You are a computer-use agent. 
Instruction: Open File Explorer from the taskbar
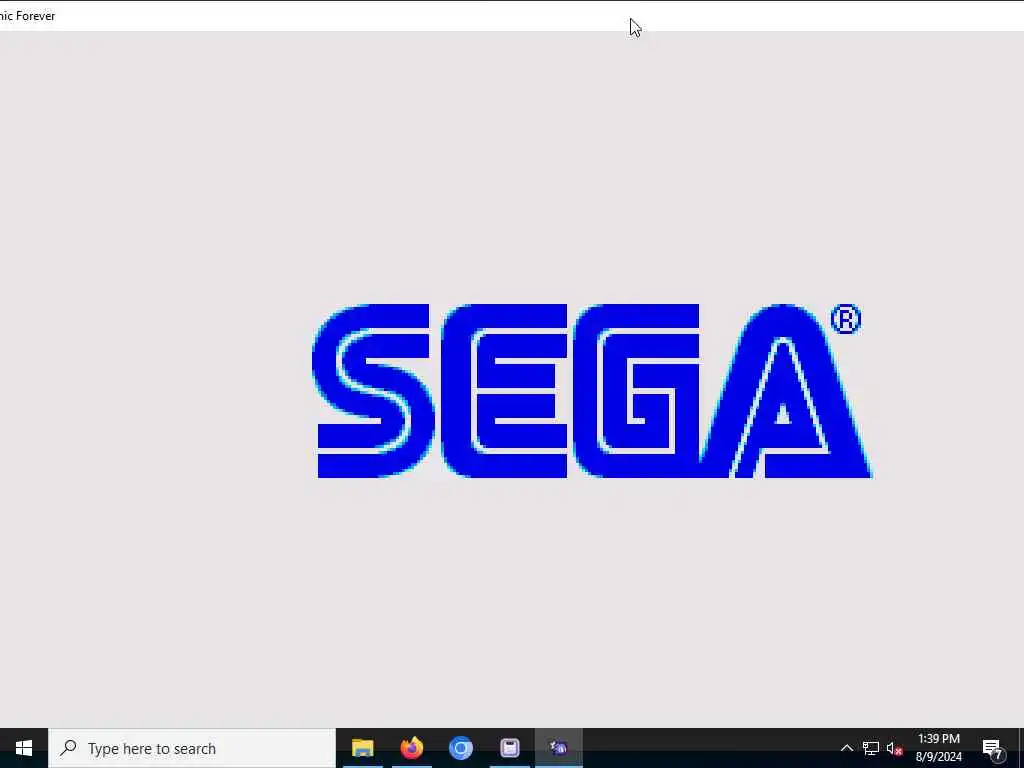pos(362,748)
